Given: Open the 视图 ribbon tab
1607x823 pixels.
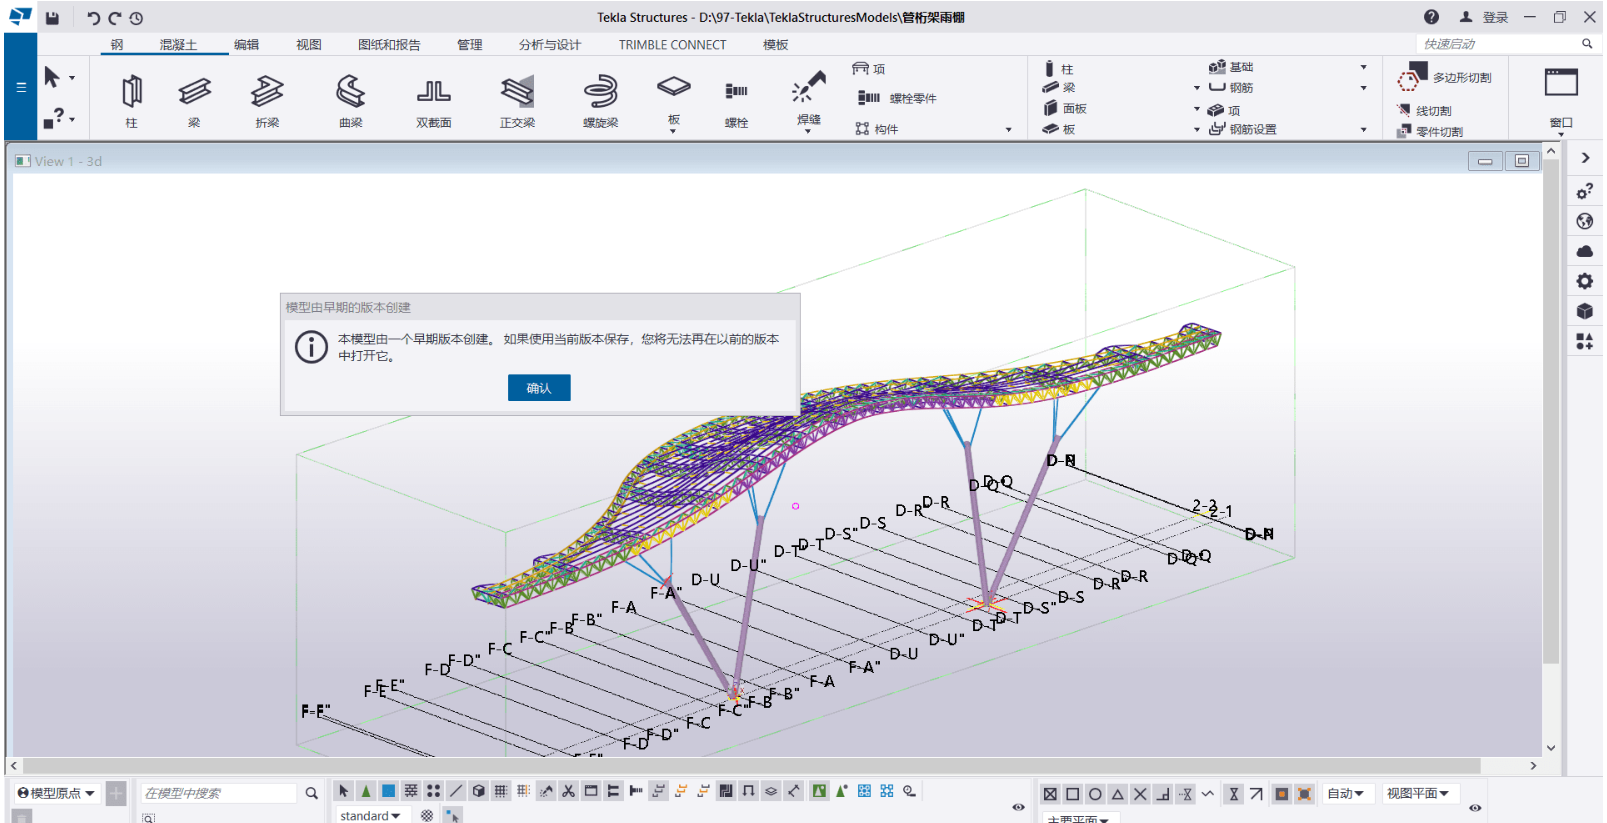Looking at the screenshot, I should click(x=309, y=45).
